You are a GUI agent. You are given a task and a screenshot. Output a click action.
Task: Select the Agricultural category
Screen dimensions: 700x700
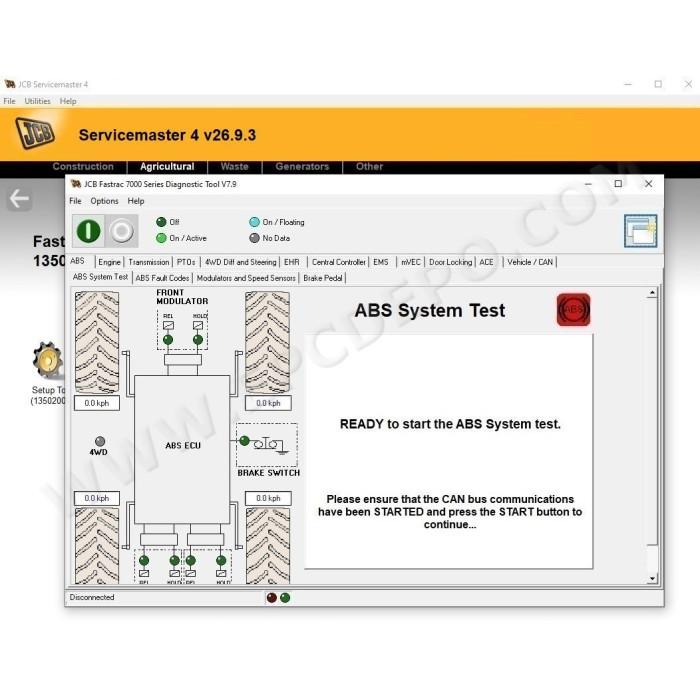[167, 167]
